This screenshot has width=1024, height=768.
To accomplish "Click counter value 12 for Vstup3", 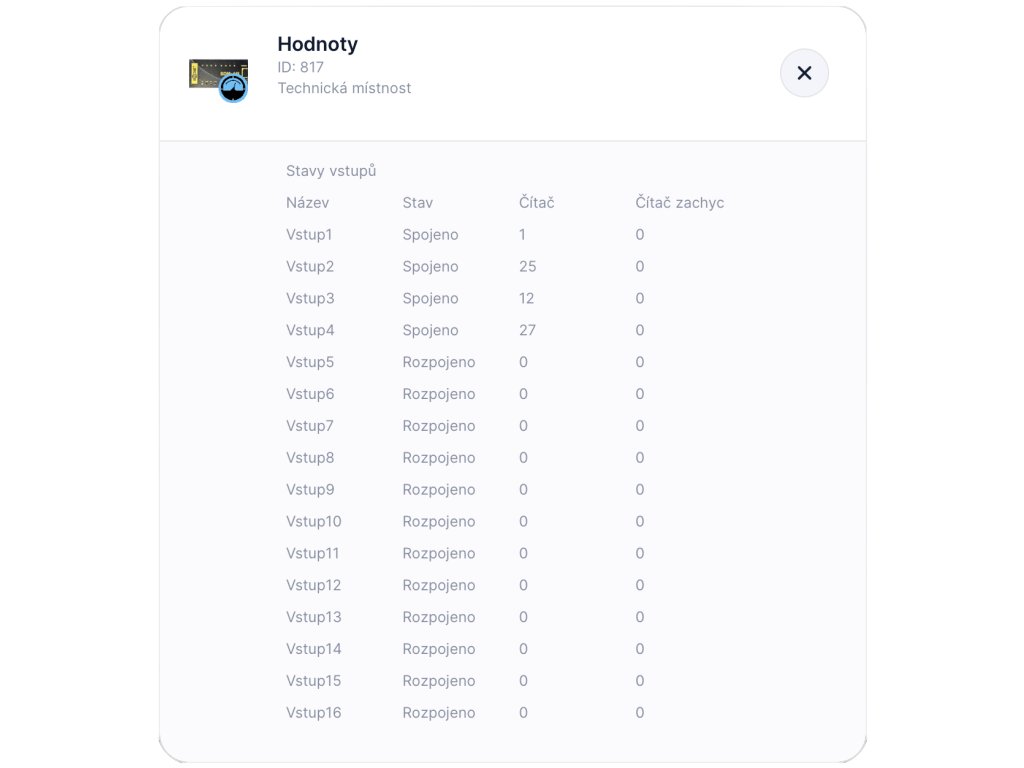I will point(527,299).
